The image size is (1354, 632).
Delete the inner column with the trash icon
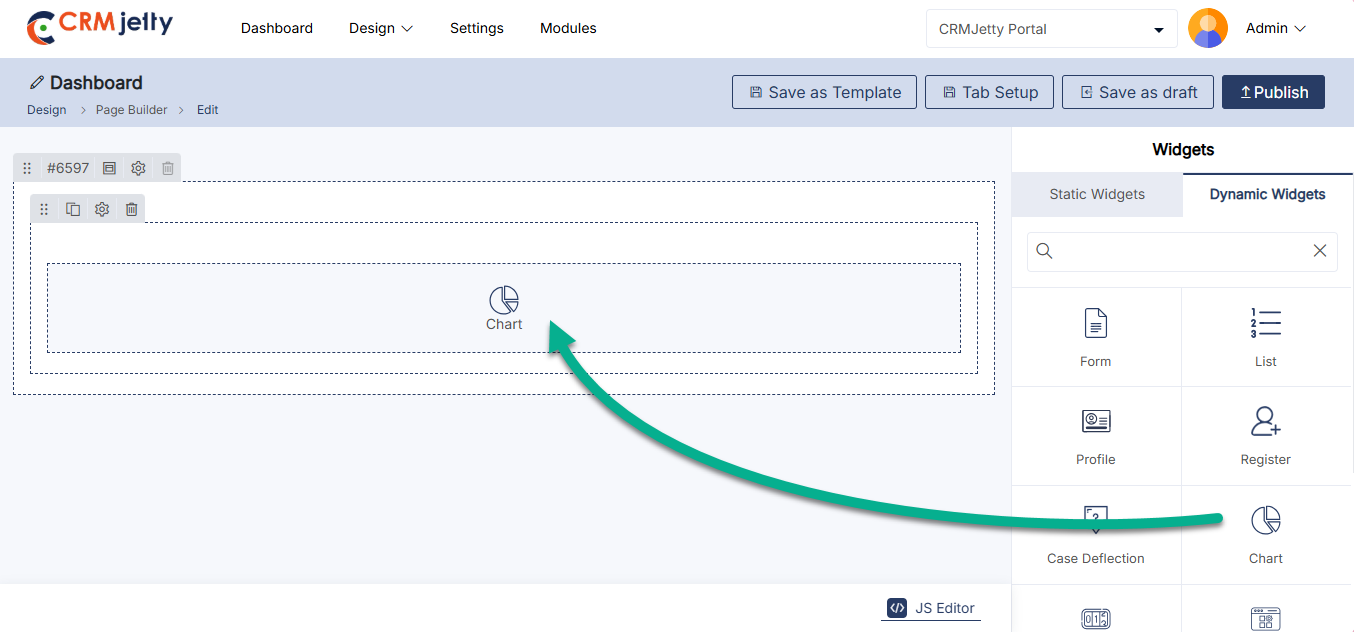pyautogui.click(x=131, y=209)
